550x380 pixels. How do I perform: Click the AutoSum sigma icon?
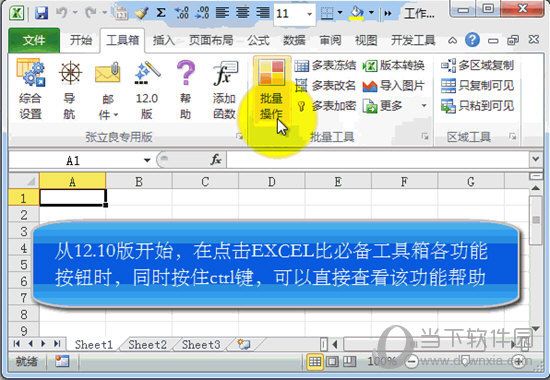click(161, 13)
